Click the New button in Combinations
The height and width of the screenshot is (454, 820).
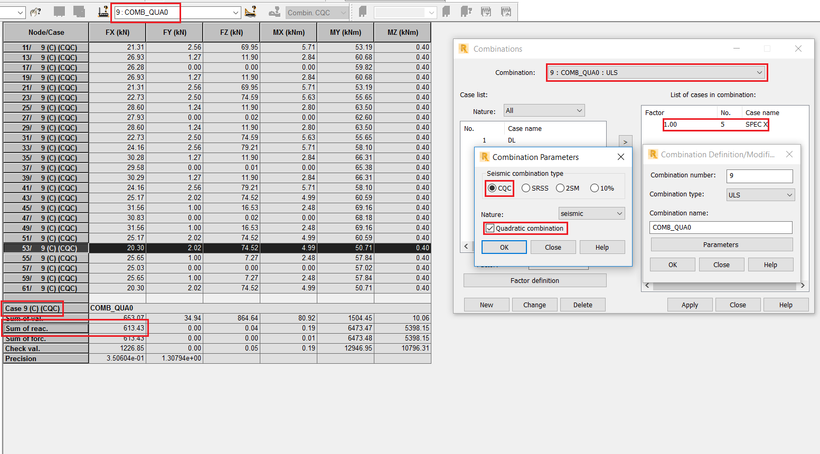click(486, 305)
